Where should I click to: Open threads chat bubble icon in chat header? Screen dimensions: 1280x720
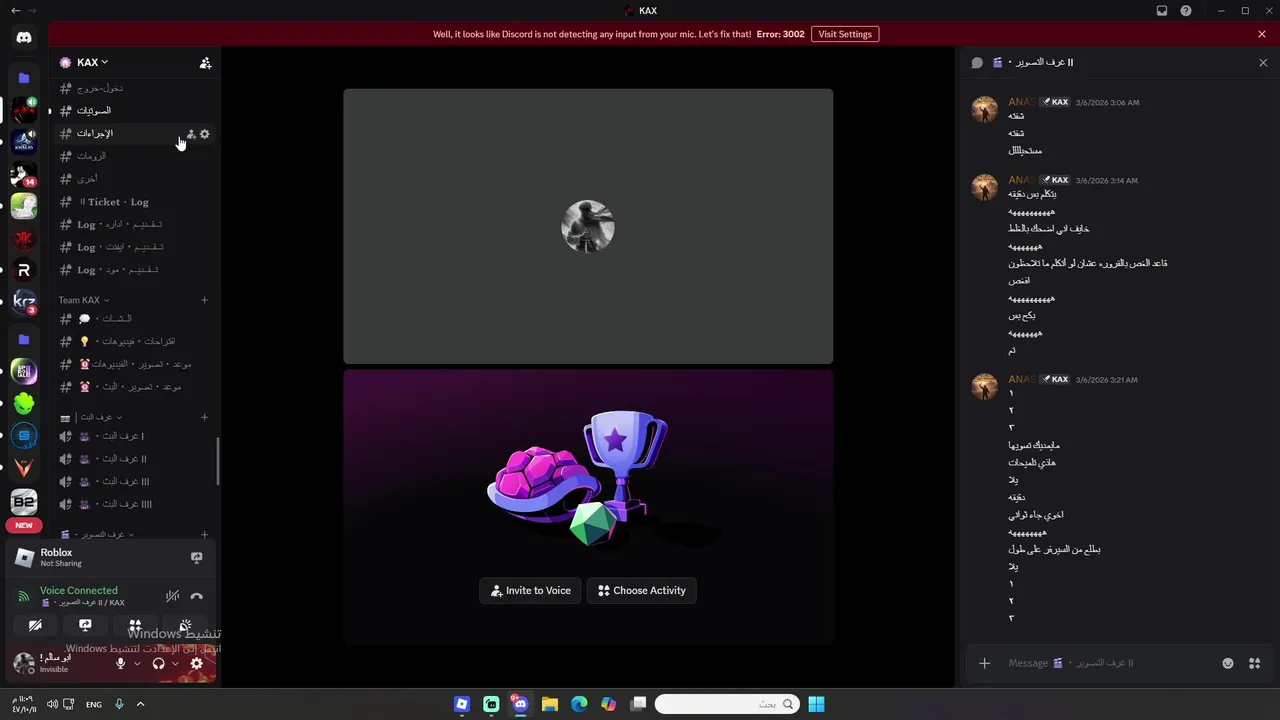click(977, 62)
